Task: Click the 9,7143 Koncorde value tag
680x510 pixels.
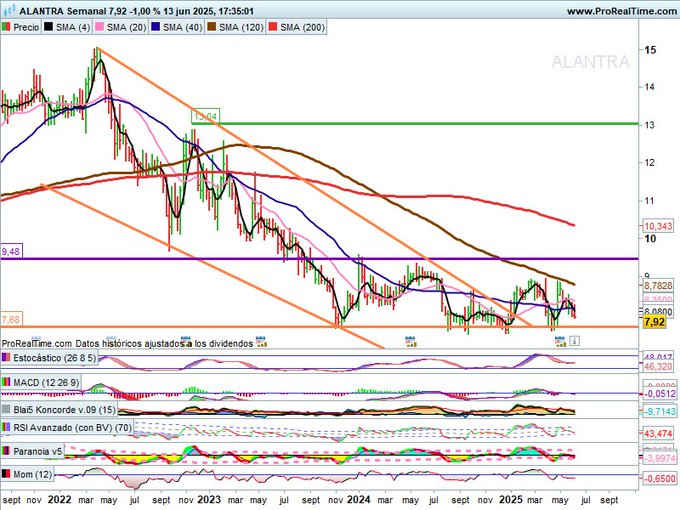Action: (x=660, y=411)
